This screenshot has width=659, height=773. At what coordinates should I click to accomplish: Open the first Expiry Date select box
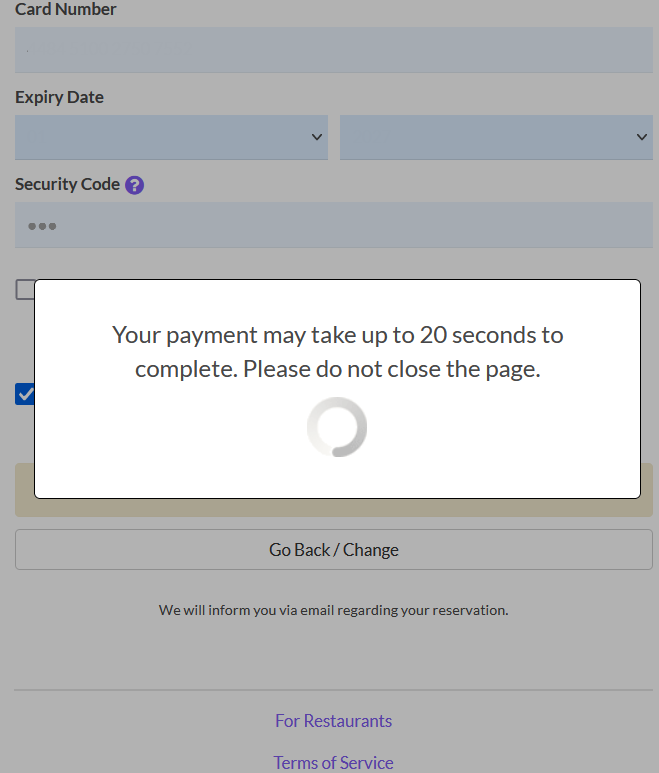tap(171, 137)
